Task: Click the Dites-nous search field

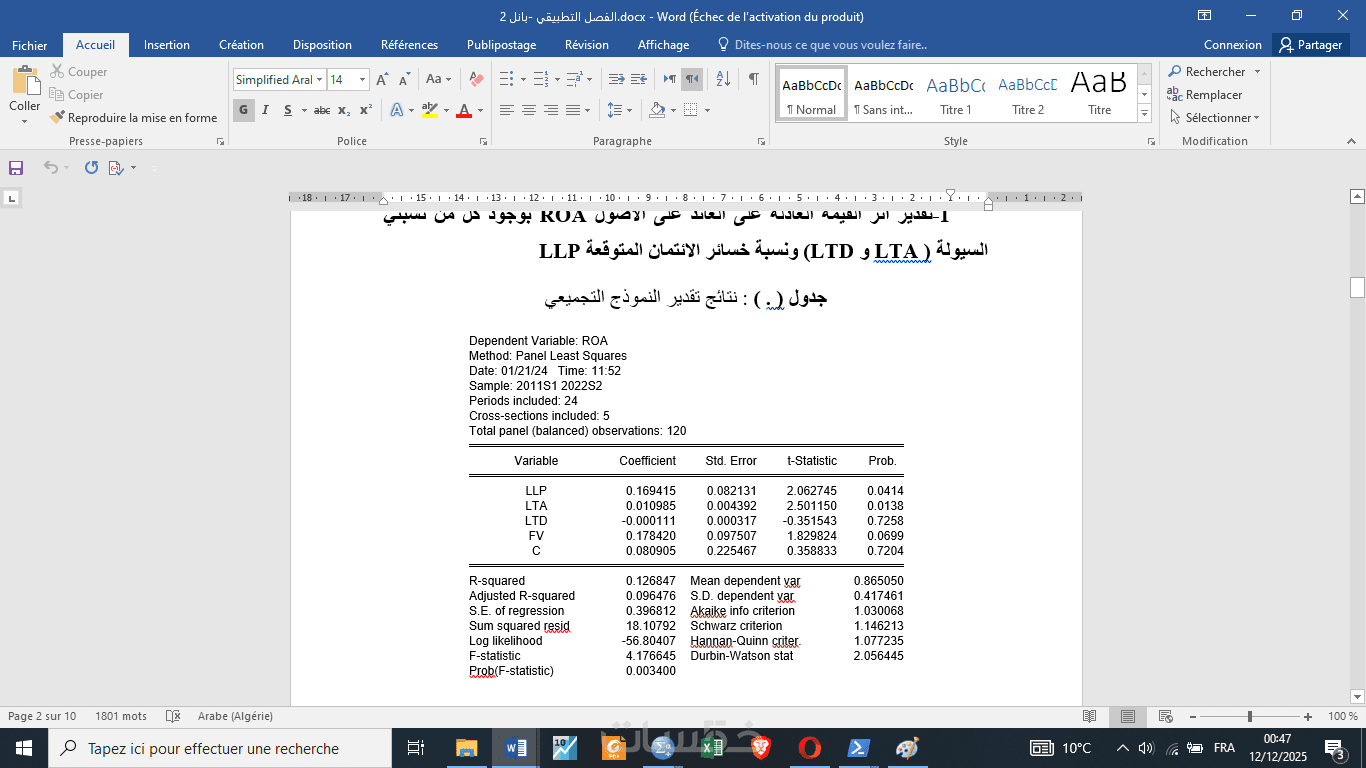Action: (x=821, y=45)
